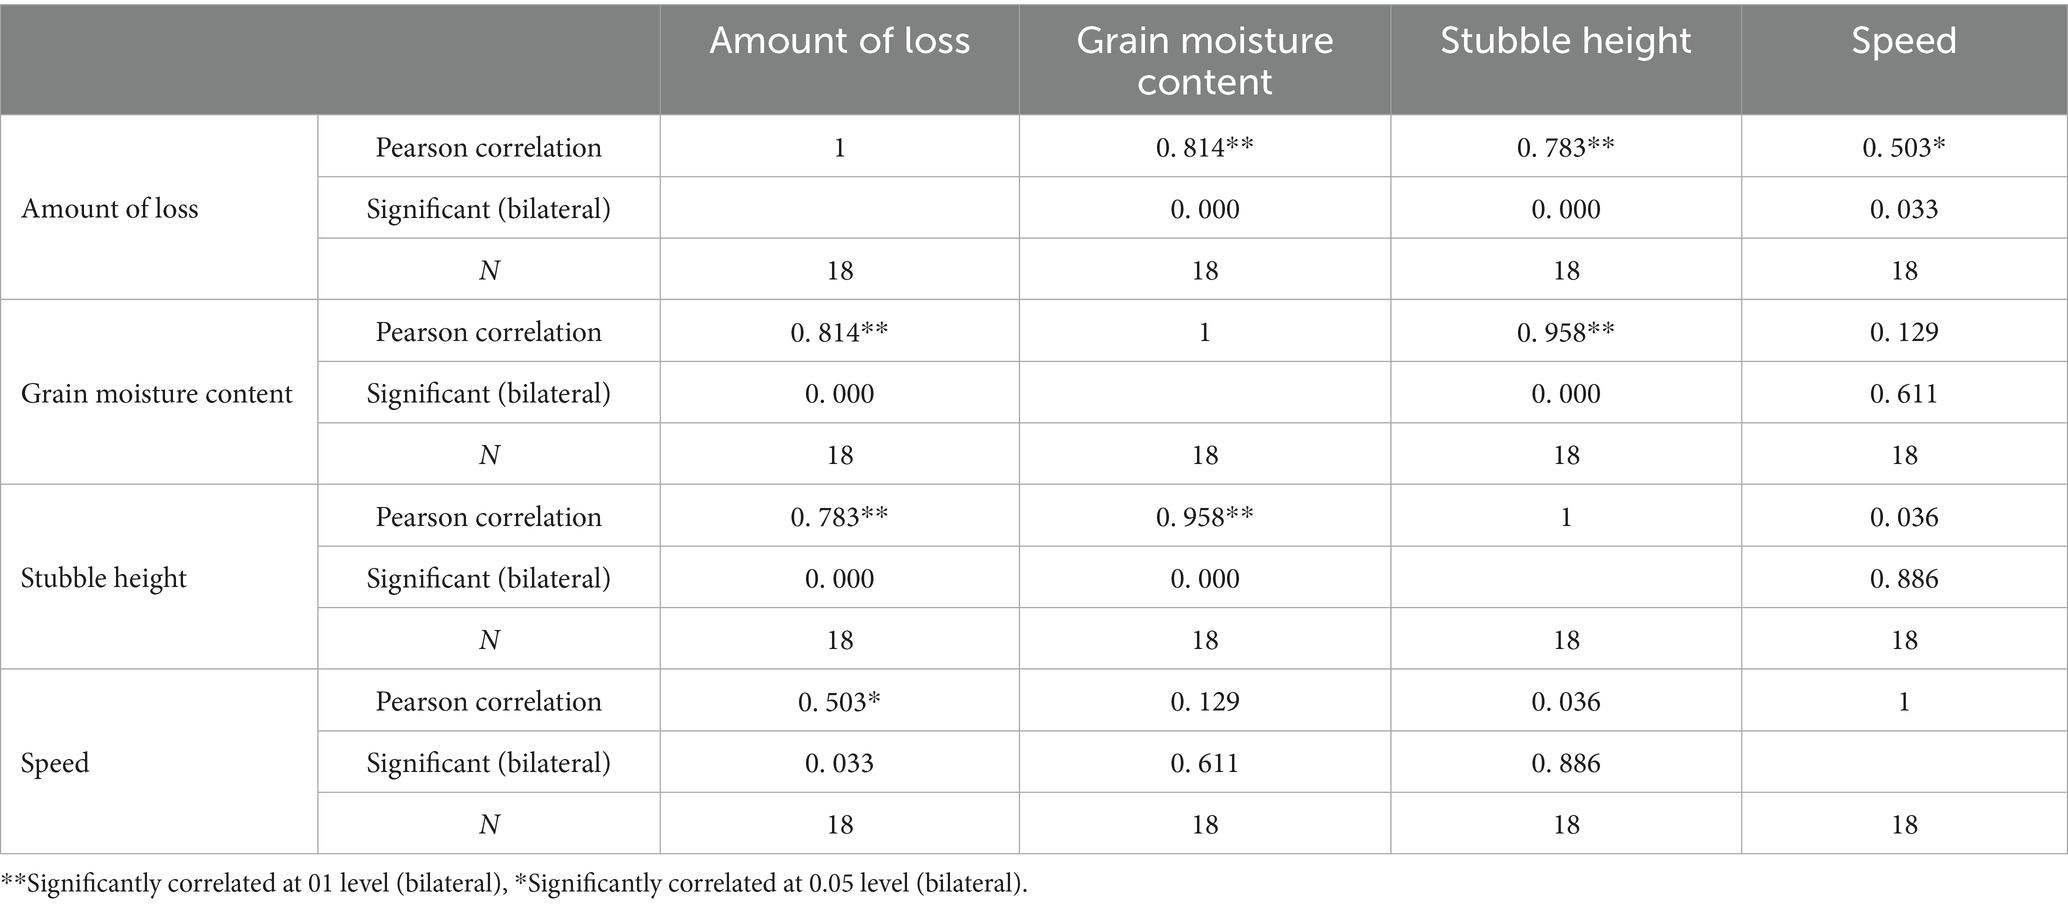Select the "Speed" column header
The height and width of the screenshot is (908, 2068).
pos(1903,41)
